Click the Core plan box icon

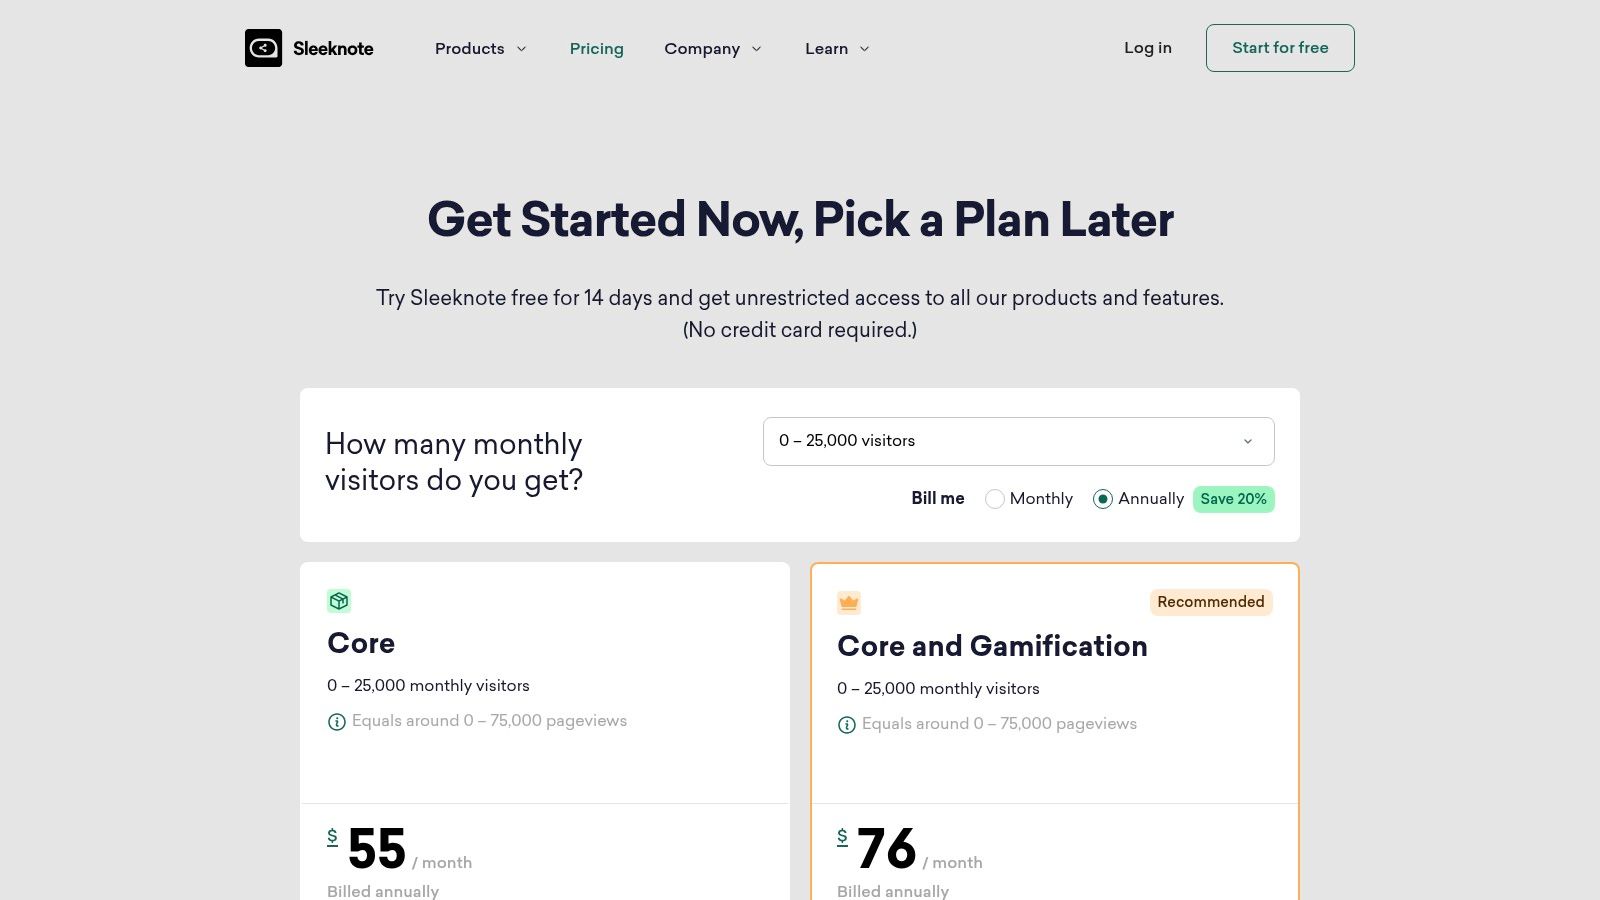point(339,601)
